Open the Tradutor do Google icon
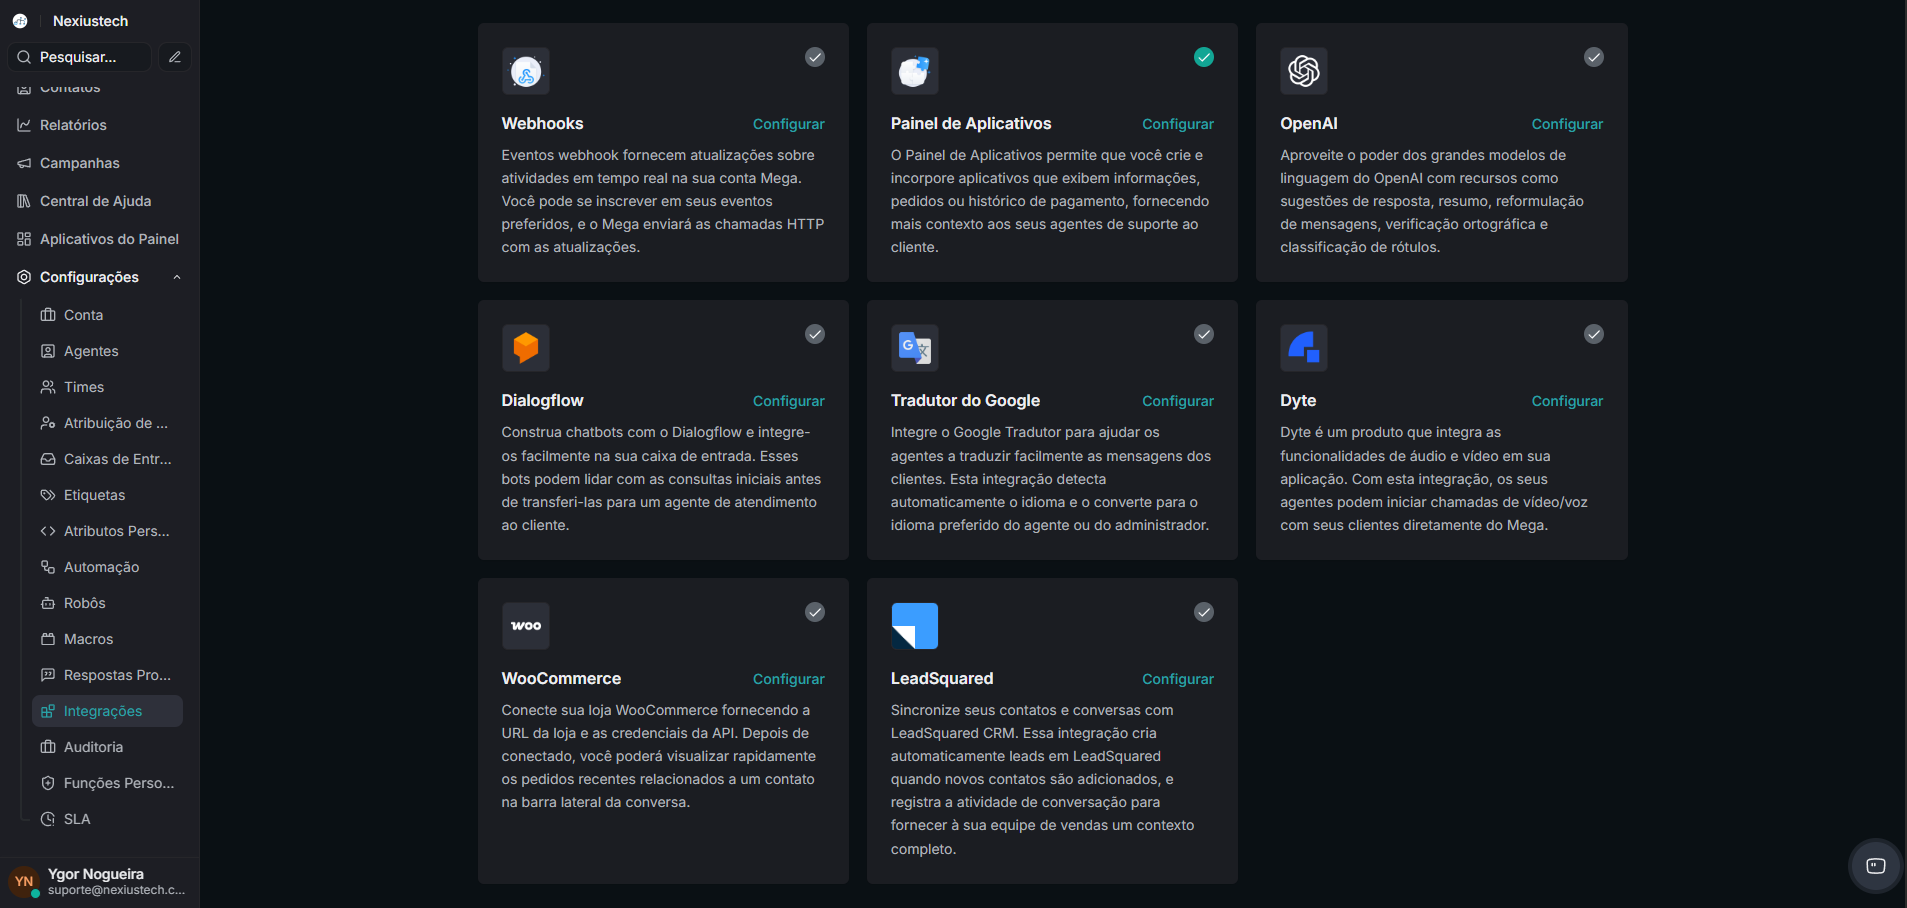The height and width of the screenshot is (908, 1907). [x=915, y=347]
